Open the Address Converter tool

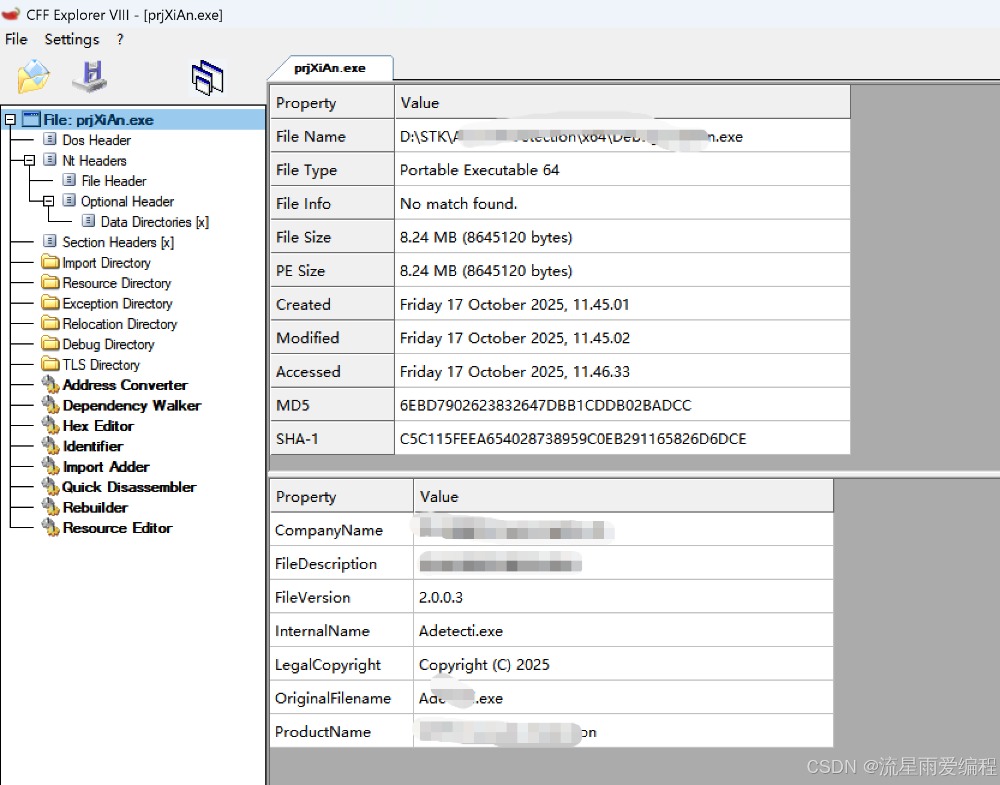point(124,385)
